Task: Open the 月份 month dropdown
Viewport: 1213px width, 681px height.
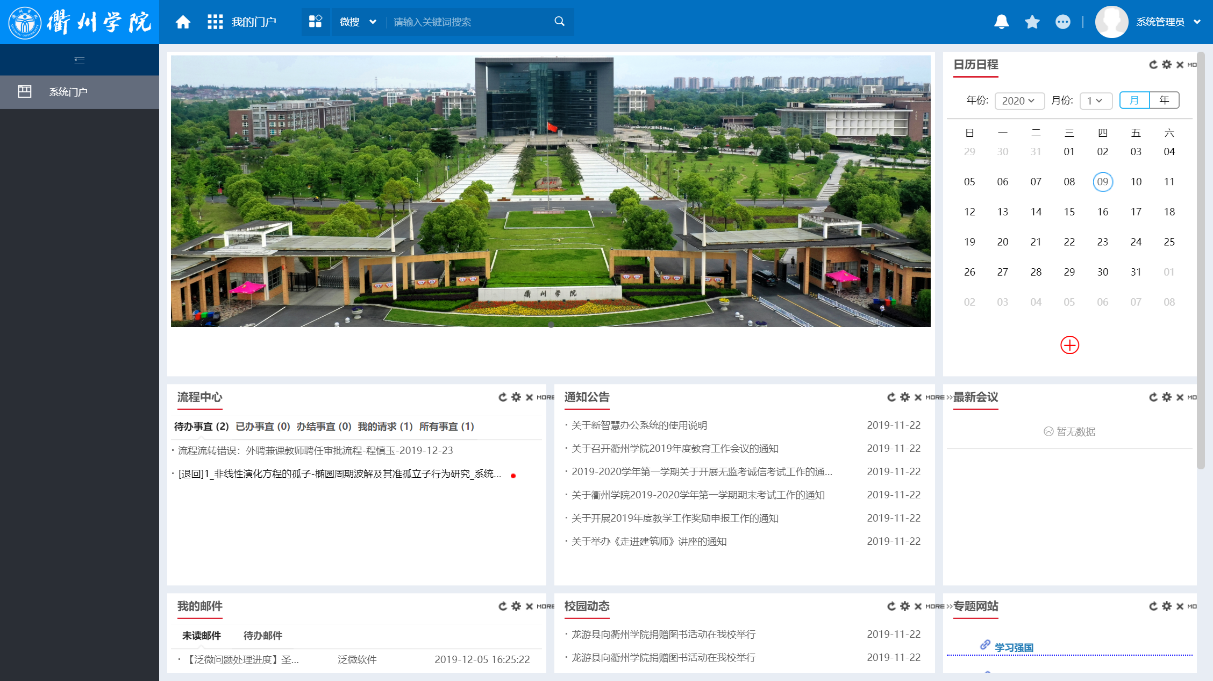Action: pyautogui.click(x=1096, y=101)
